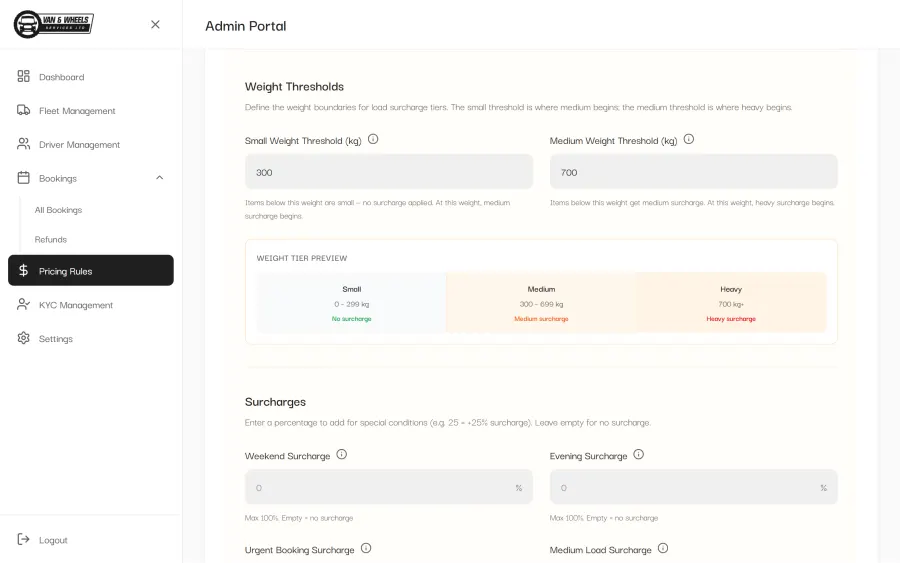Click the '700 kg+' range text
900x563 pixels.
tap(731, 304)
